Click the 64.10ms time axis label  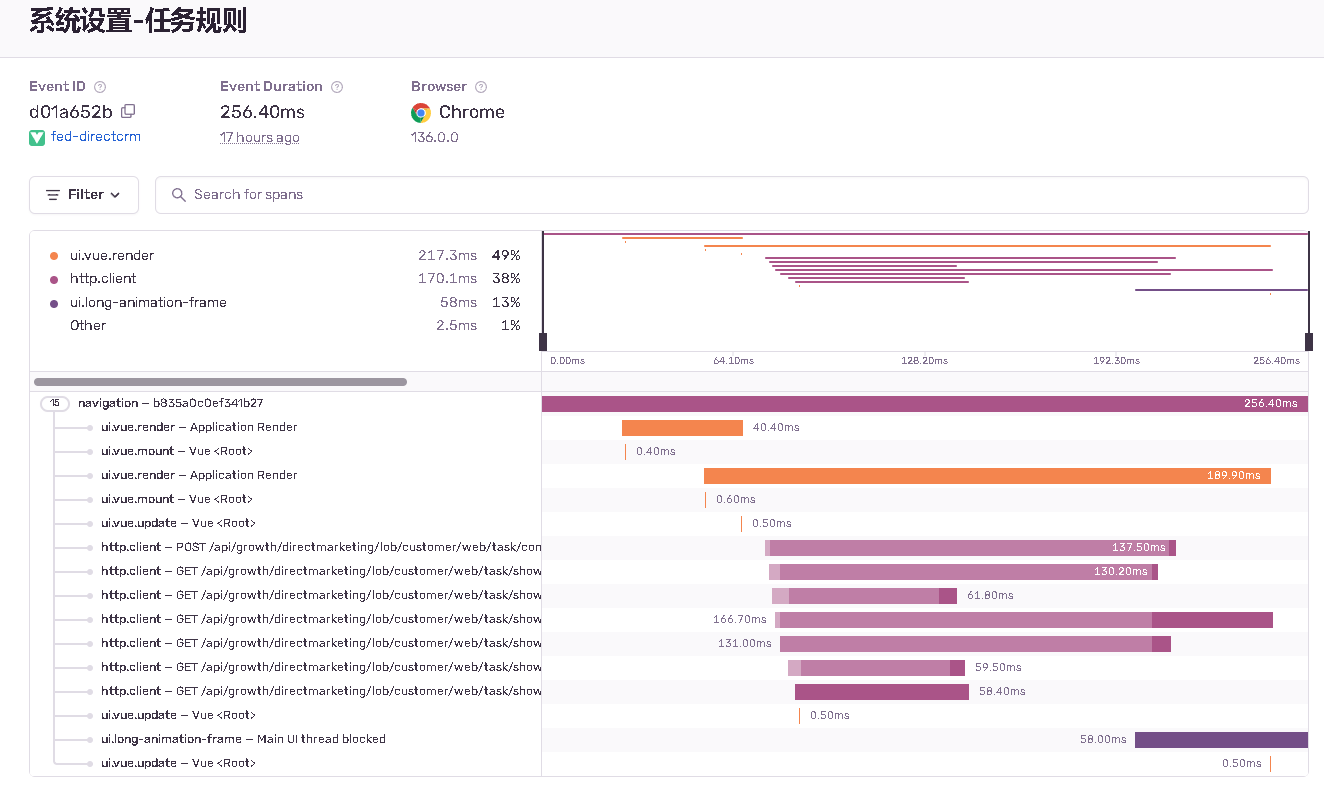tap(734, 361)
